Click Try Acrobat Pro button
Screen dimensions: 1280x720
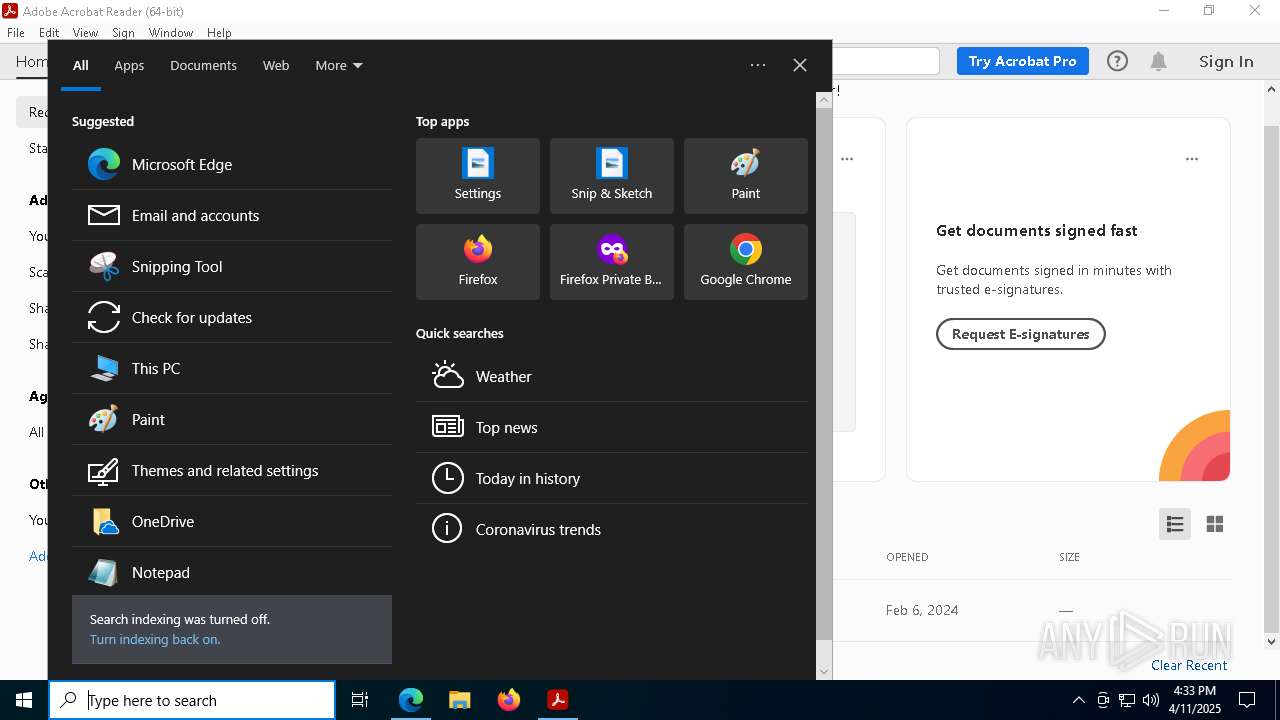[x=1022, y=61]
